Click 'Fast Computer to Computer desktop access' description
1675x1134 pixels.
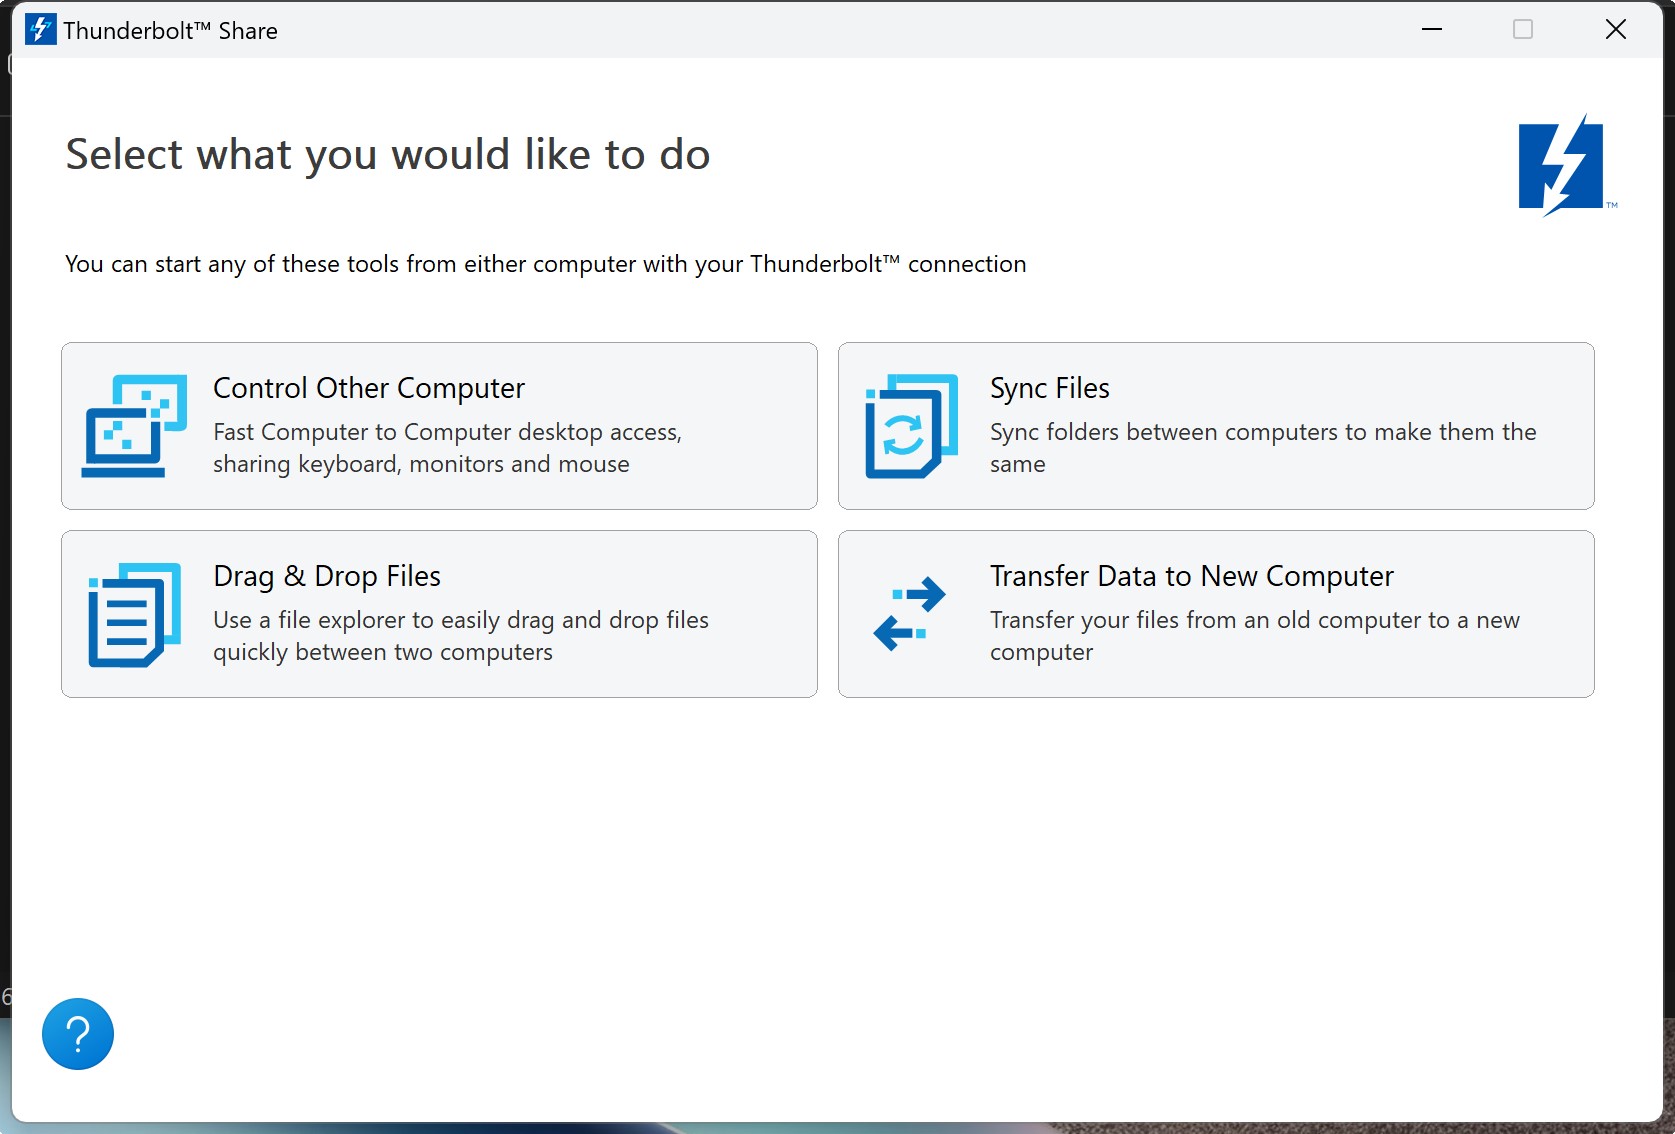click(447, 448)
